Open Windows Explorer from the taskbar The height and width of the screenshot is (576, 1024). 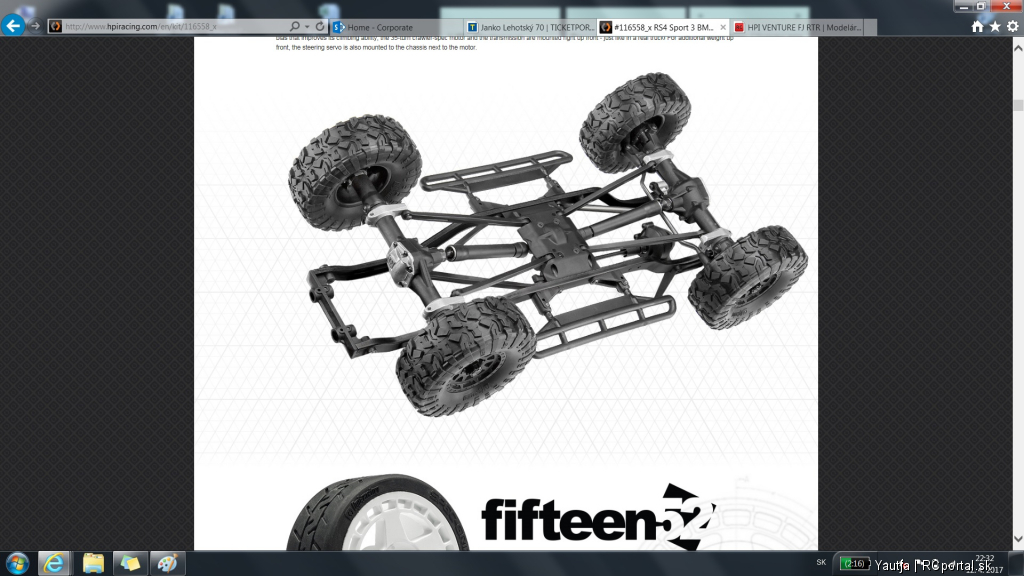[x=93, y=564]
